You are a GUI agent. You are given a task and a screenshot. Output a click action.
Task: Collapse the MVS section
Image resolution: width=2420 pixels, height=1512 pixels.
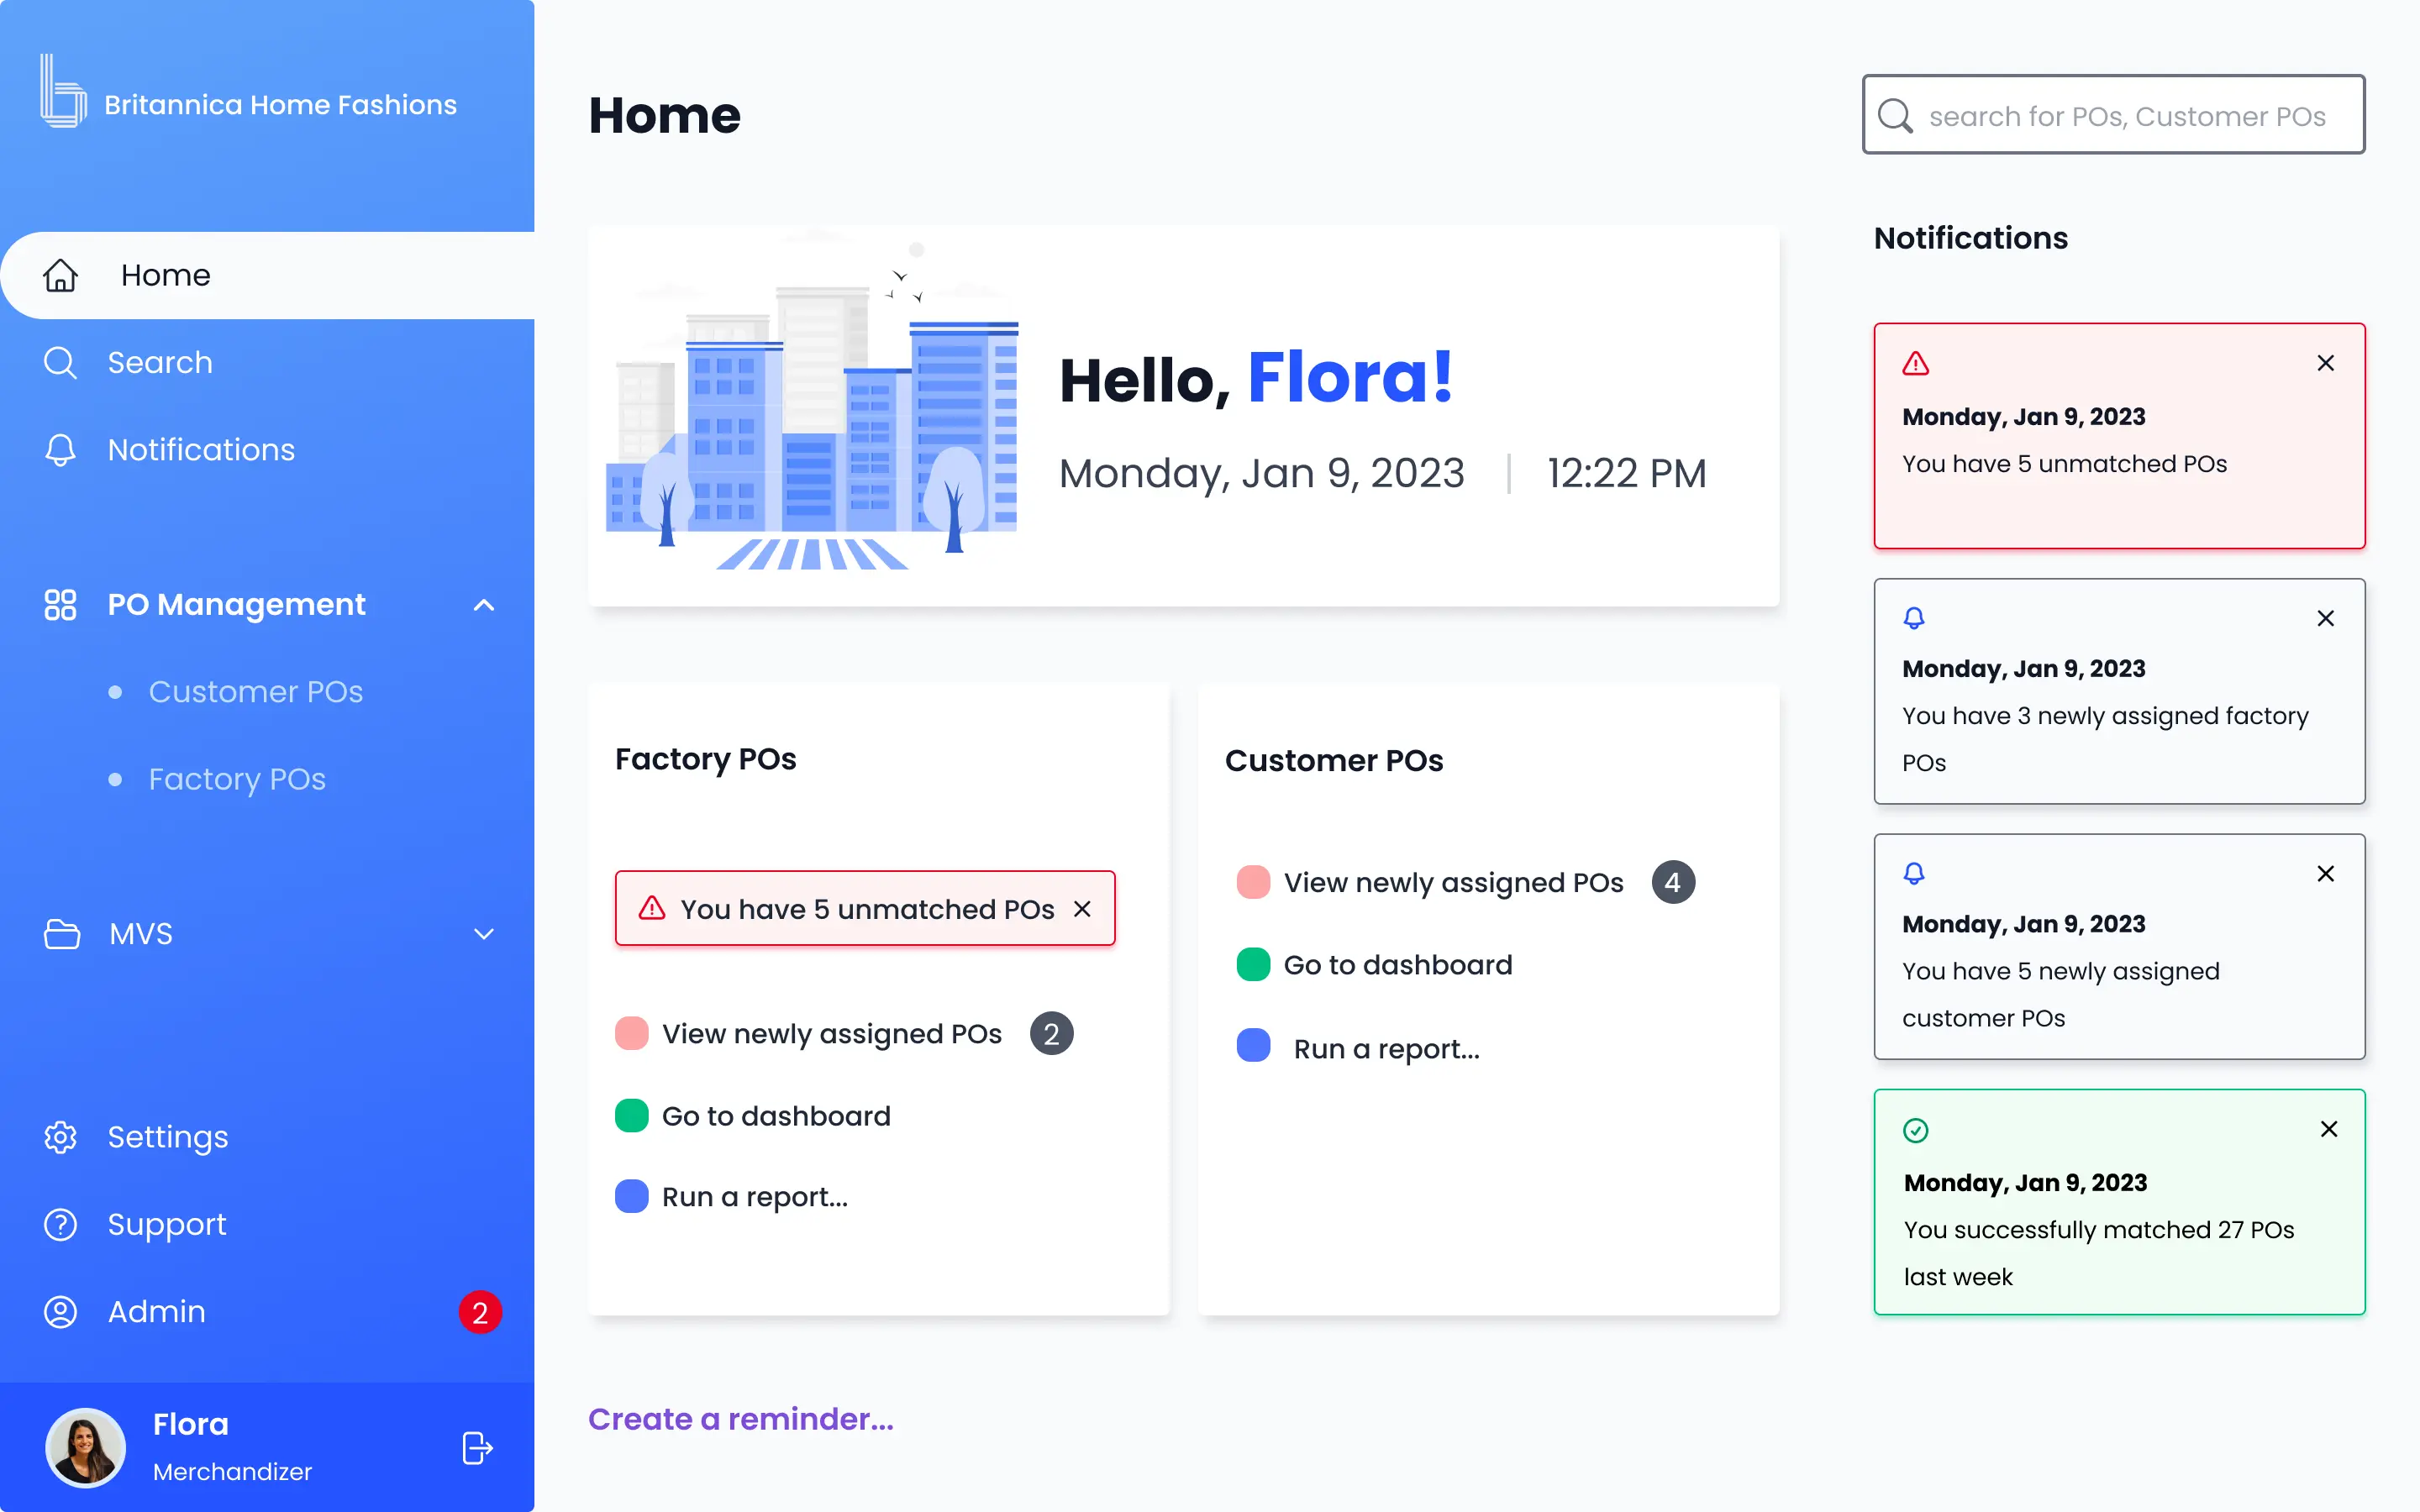tap(482, 932)
